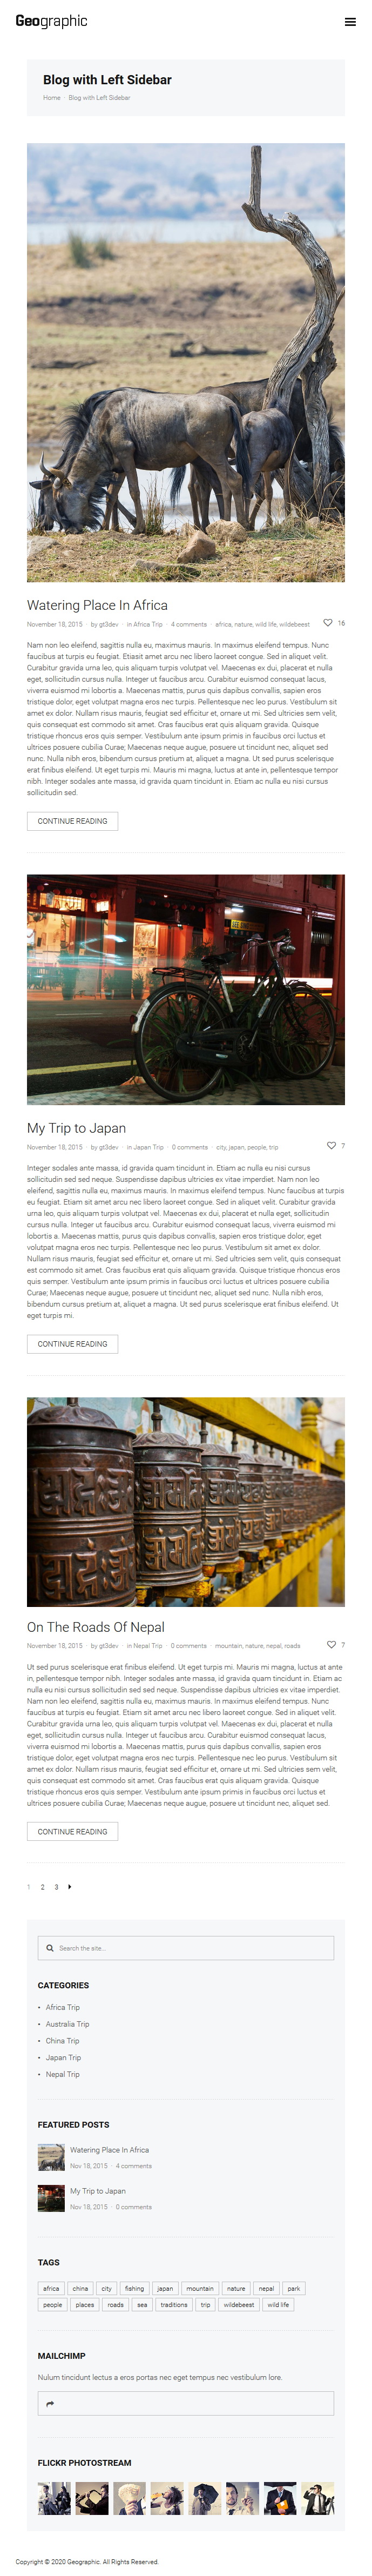Click the Geographic site logo
Image resolution: width=372 pixels, height=2576 pixels.
click(x=51, y=21)
